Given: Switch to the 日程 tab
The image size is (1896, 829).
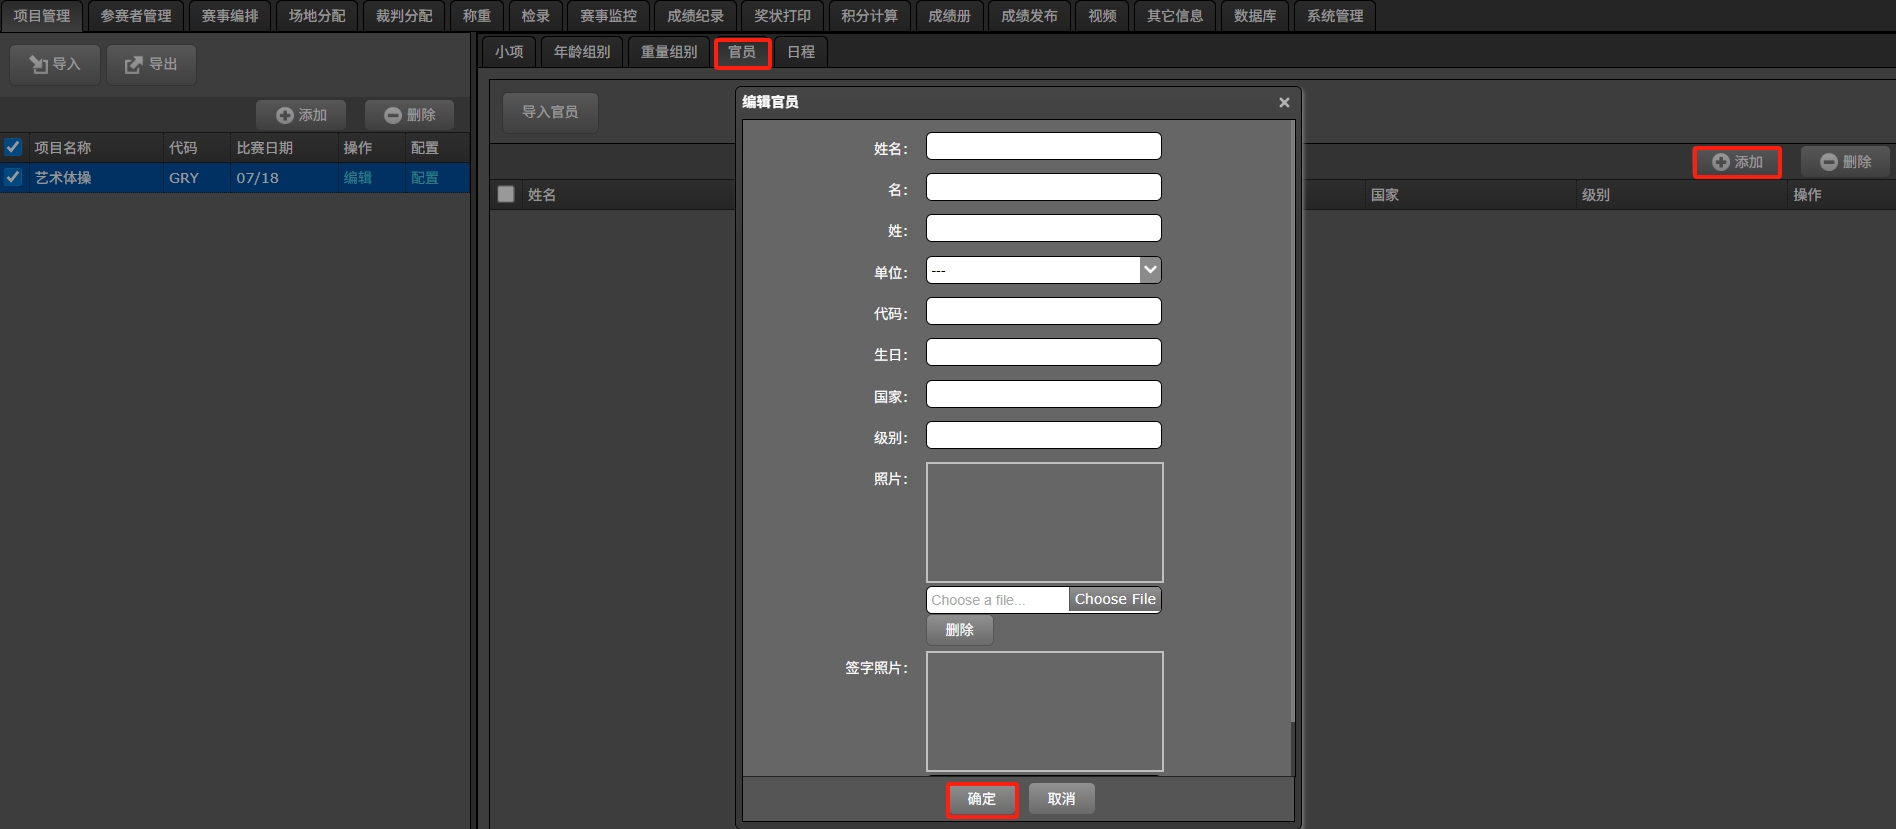Looking at the screenshot, I should click(800, 52).
